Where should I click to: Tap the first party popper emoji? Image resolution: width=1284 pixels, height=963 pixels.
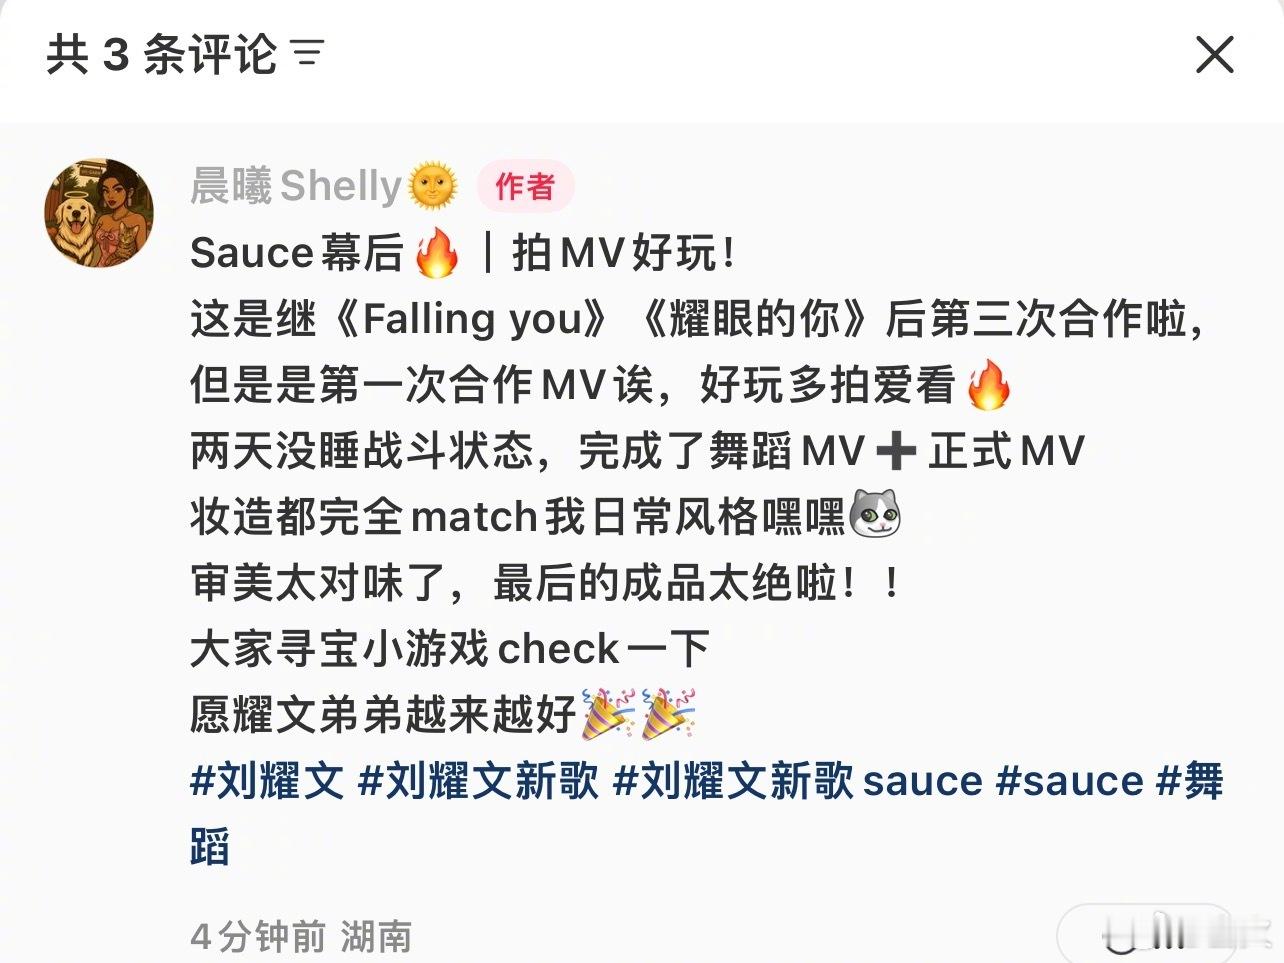pos(608,714)
